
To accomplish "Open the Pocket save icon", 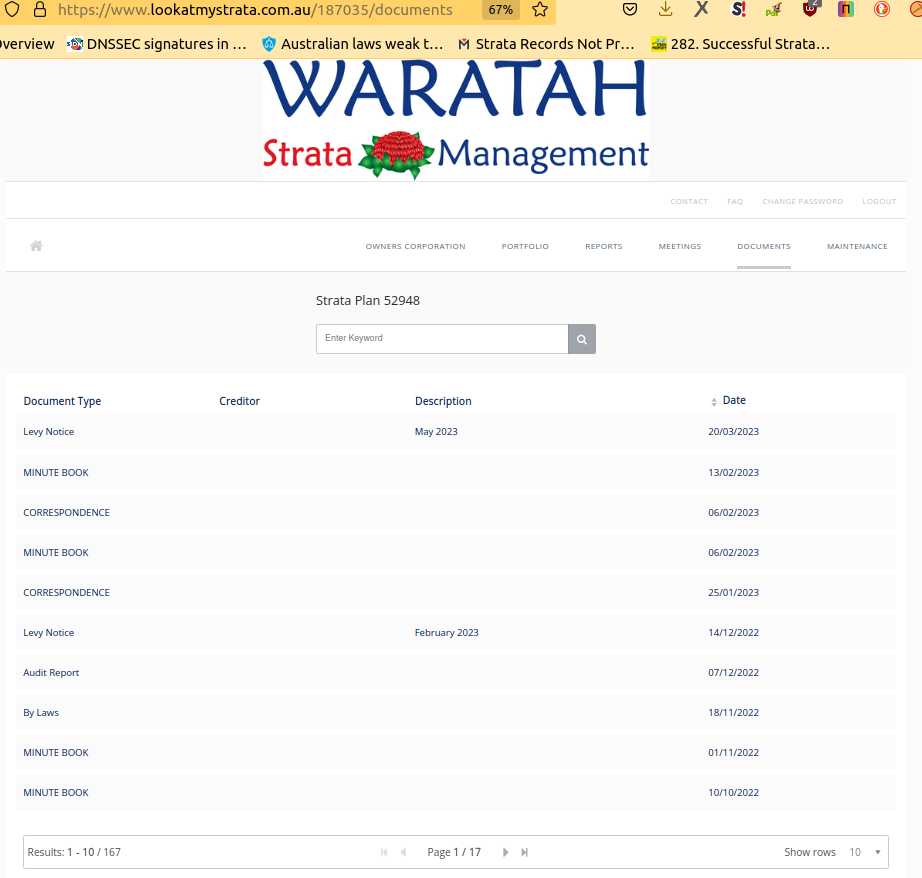I will pyautogui.click(x=630, y=9).
